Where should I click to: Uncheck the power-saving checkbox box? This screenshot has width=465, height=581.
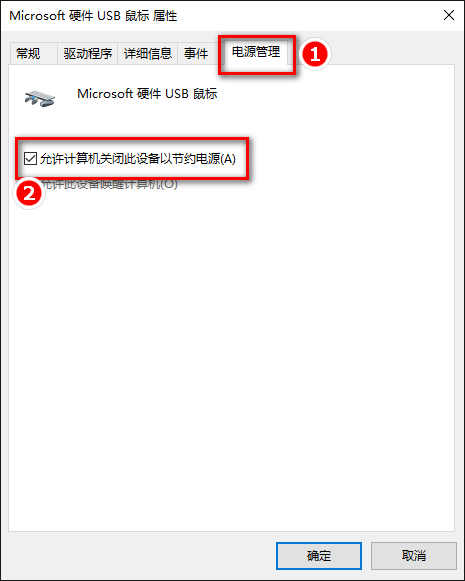pos(30,159)
